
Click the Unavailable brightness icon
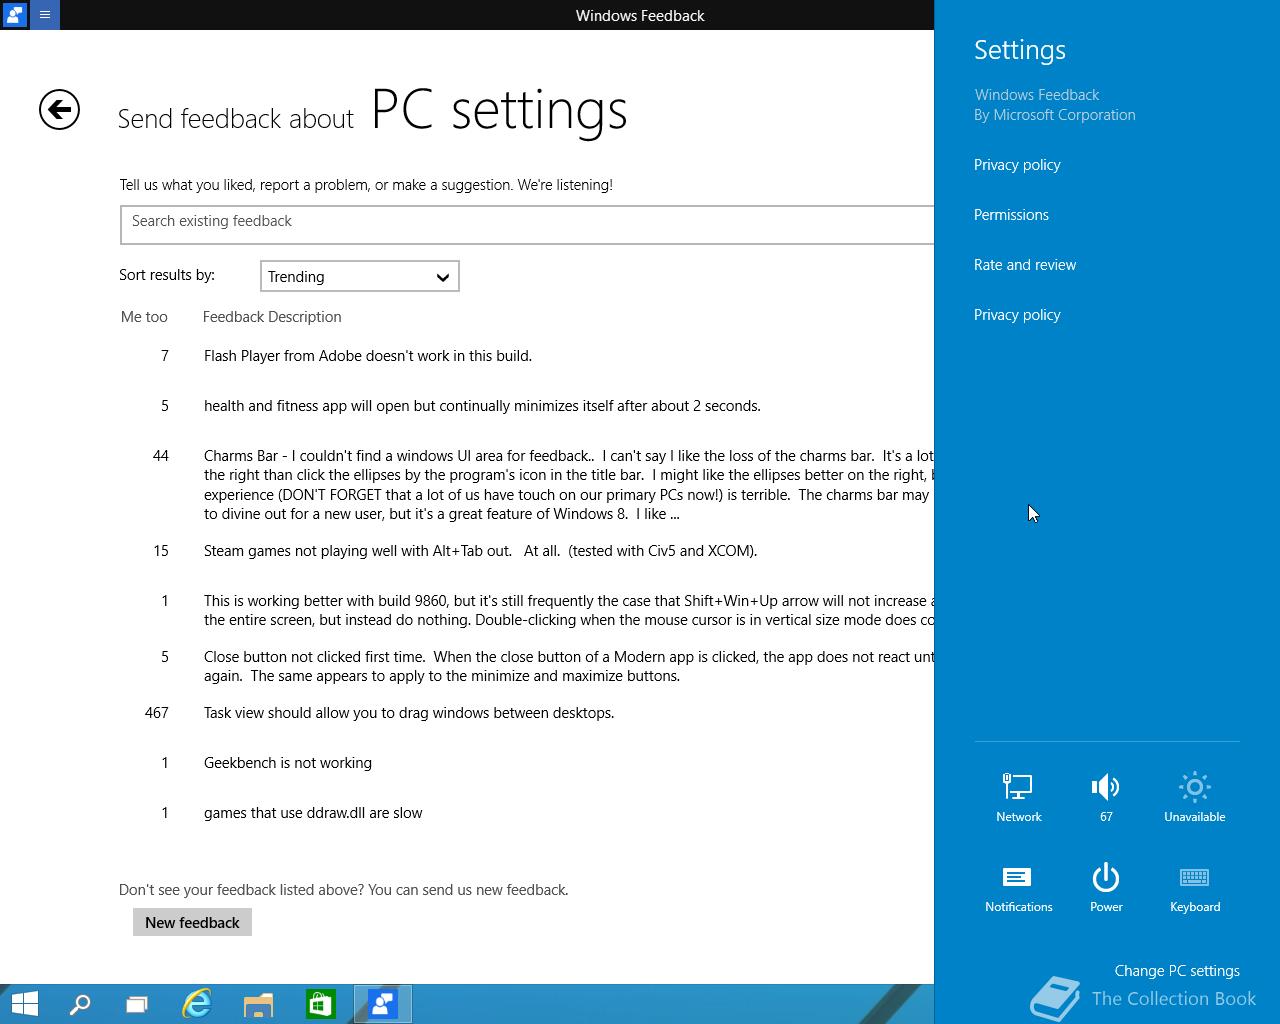tap(1194, 797)
